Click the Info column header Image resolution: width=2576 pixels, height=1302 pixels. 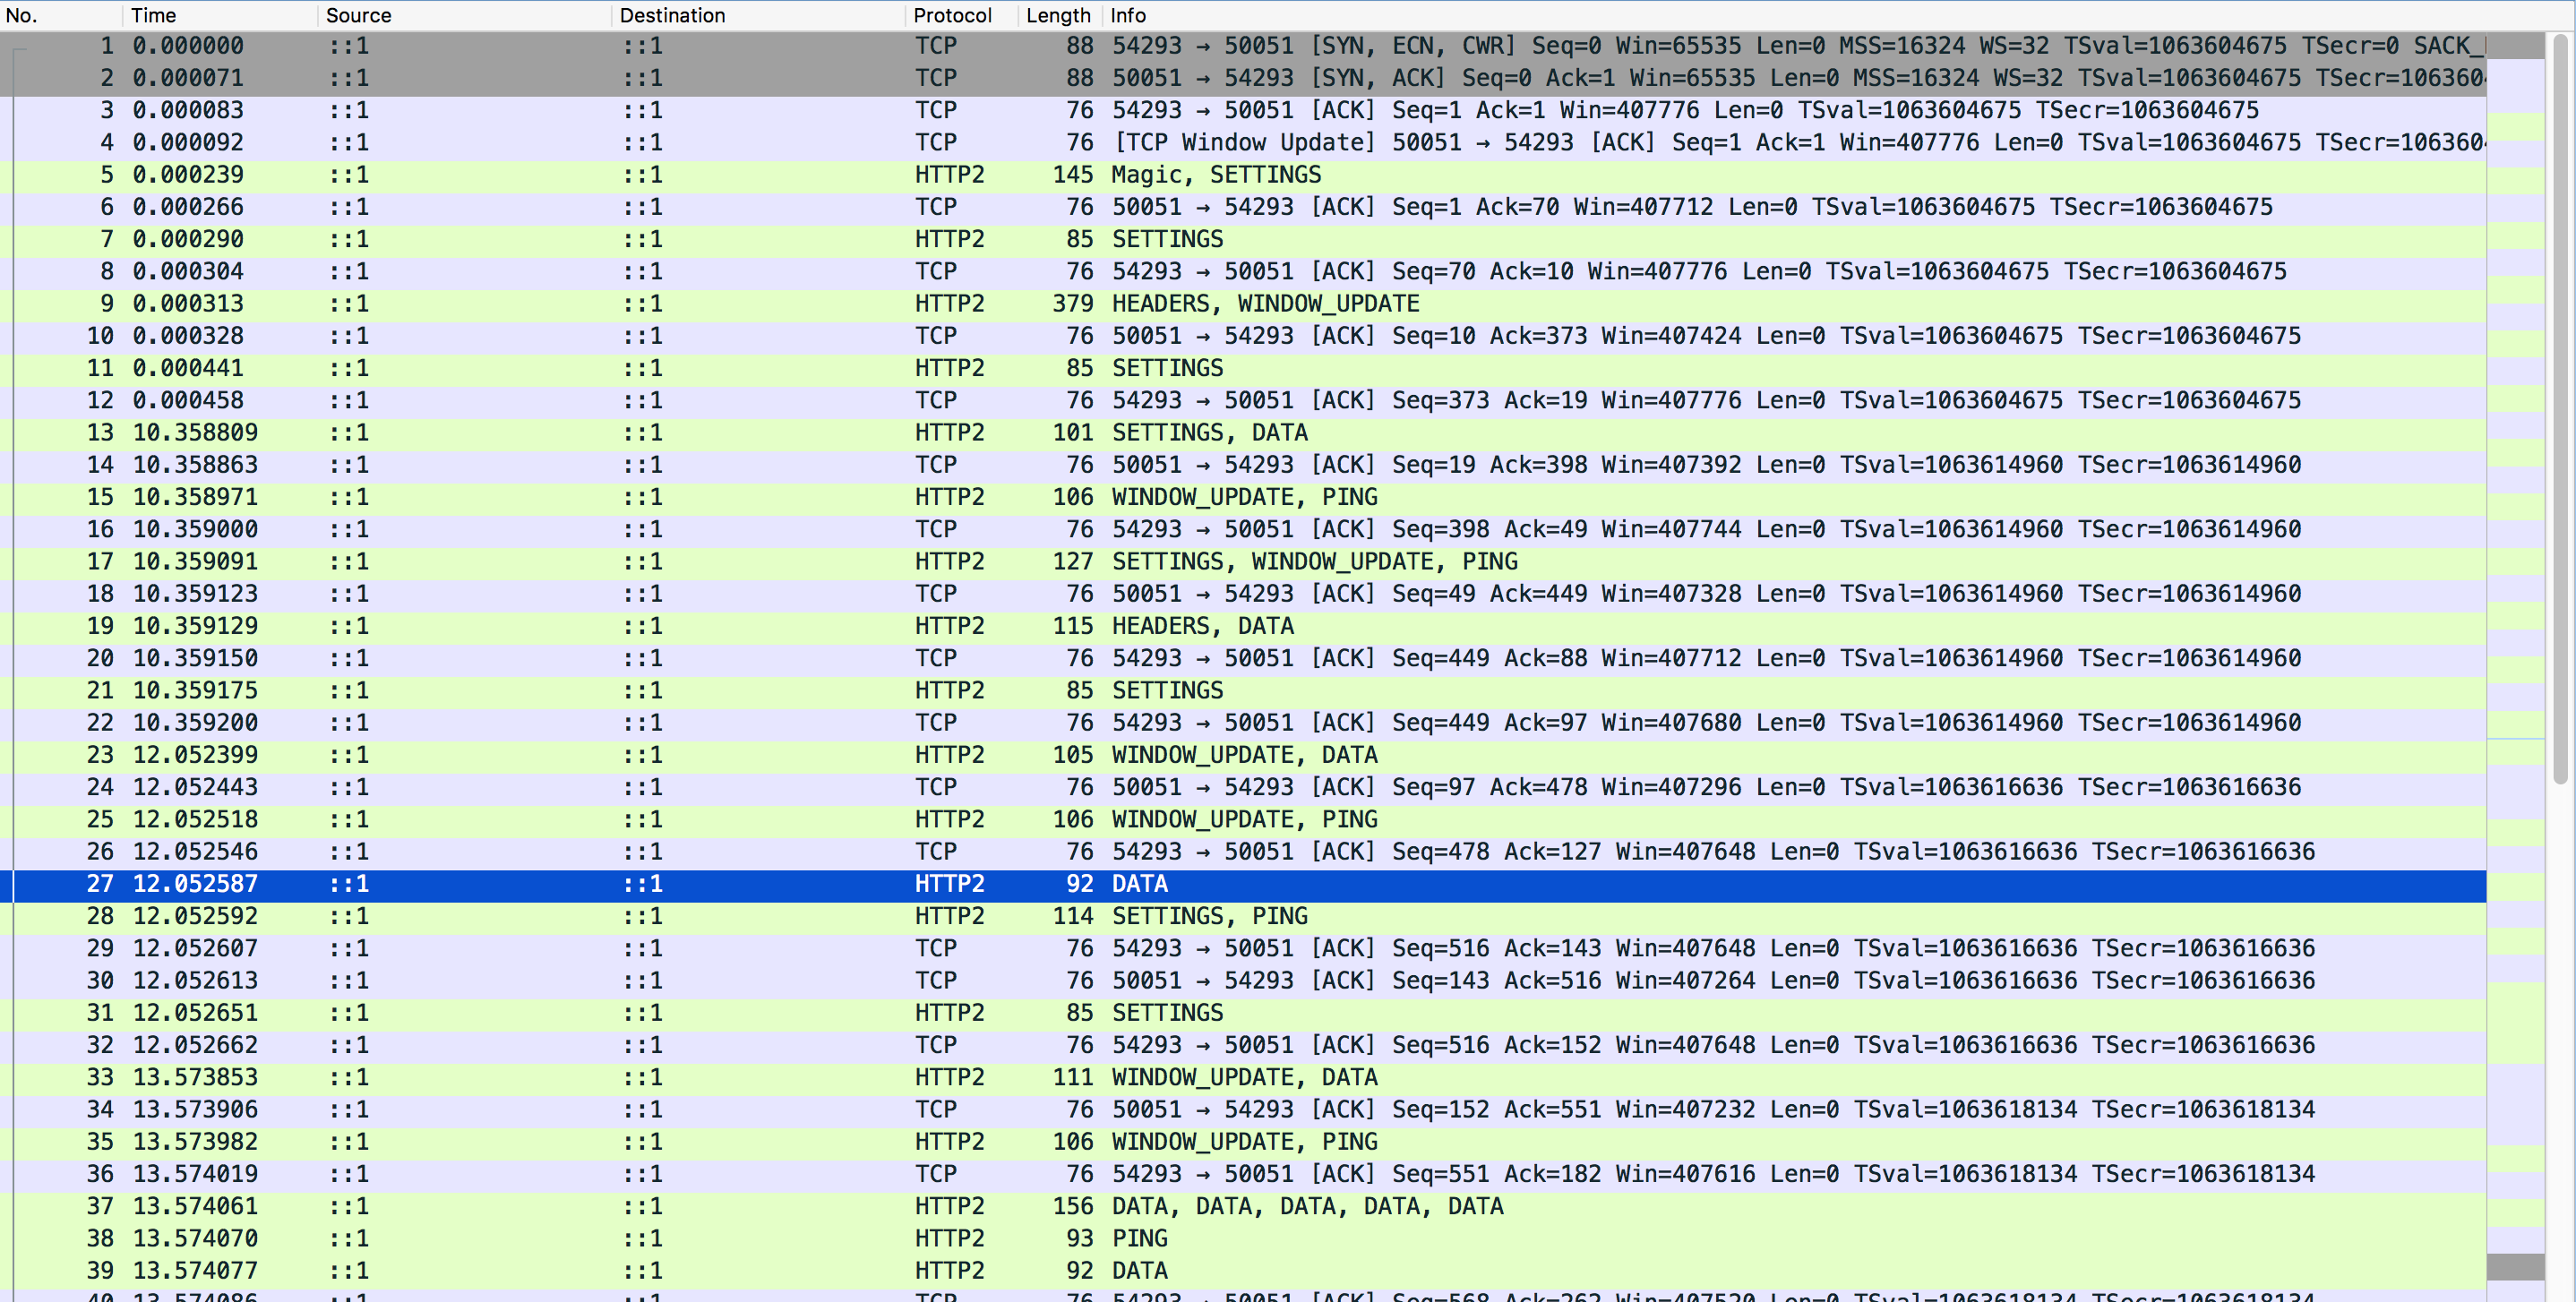pyautogui.click(x=1127, y=15)
